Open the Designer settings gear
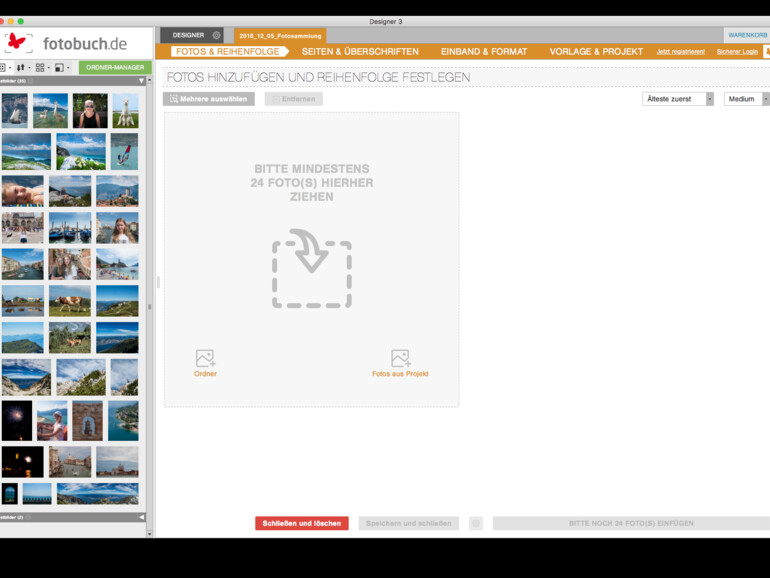Image resolution: width=770 pixels, height=578 pixels. 216,35
